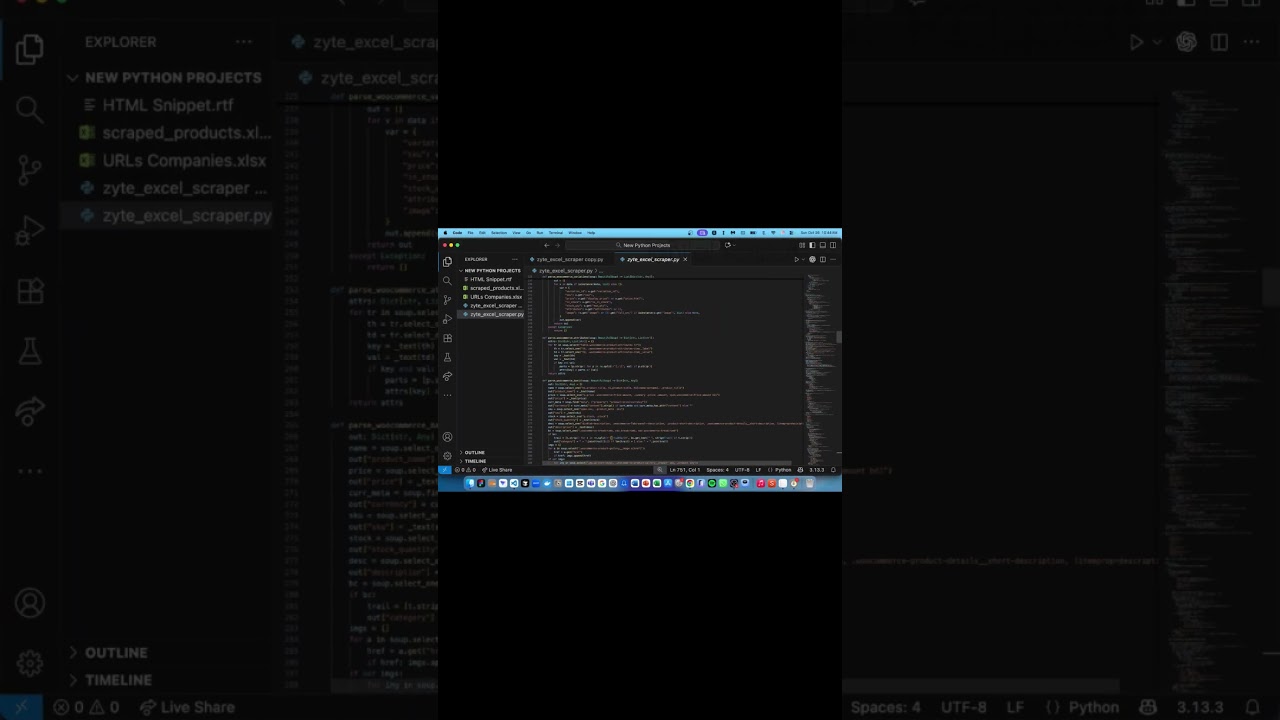1280x720 pixels.
Task: Click Ln 751, Col 1 in status bar
Action: coord(685,470)
